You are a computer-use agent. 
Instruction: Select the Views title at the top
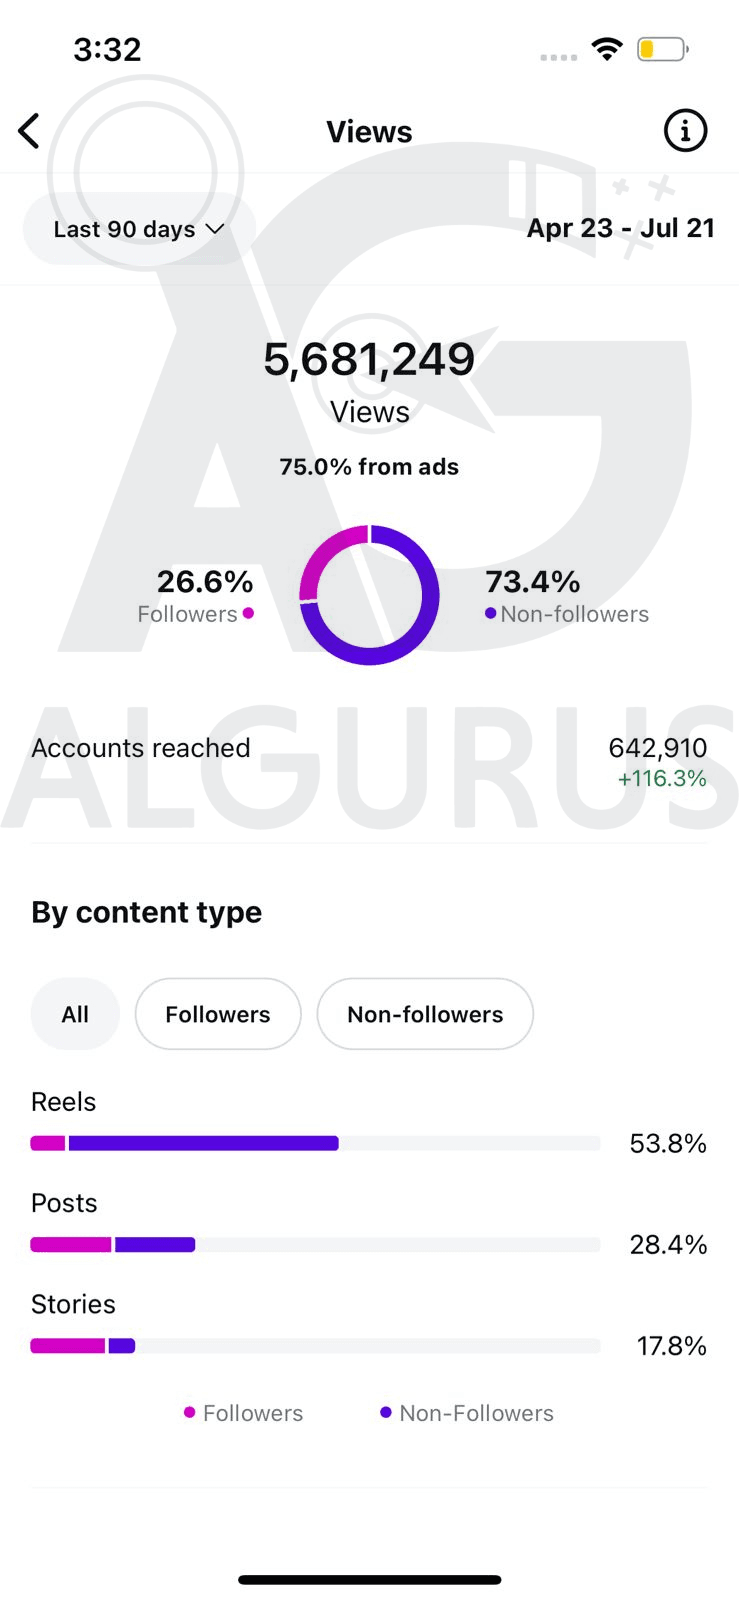tap(369, 130)
